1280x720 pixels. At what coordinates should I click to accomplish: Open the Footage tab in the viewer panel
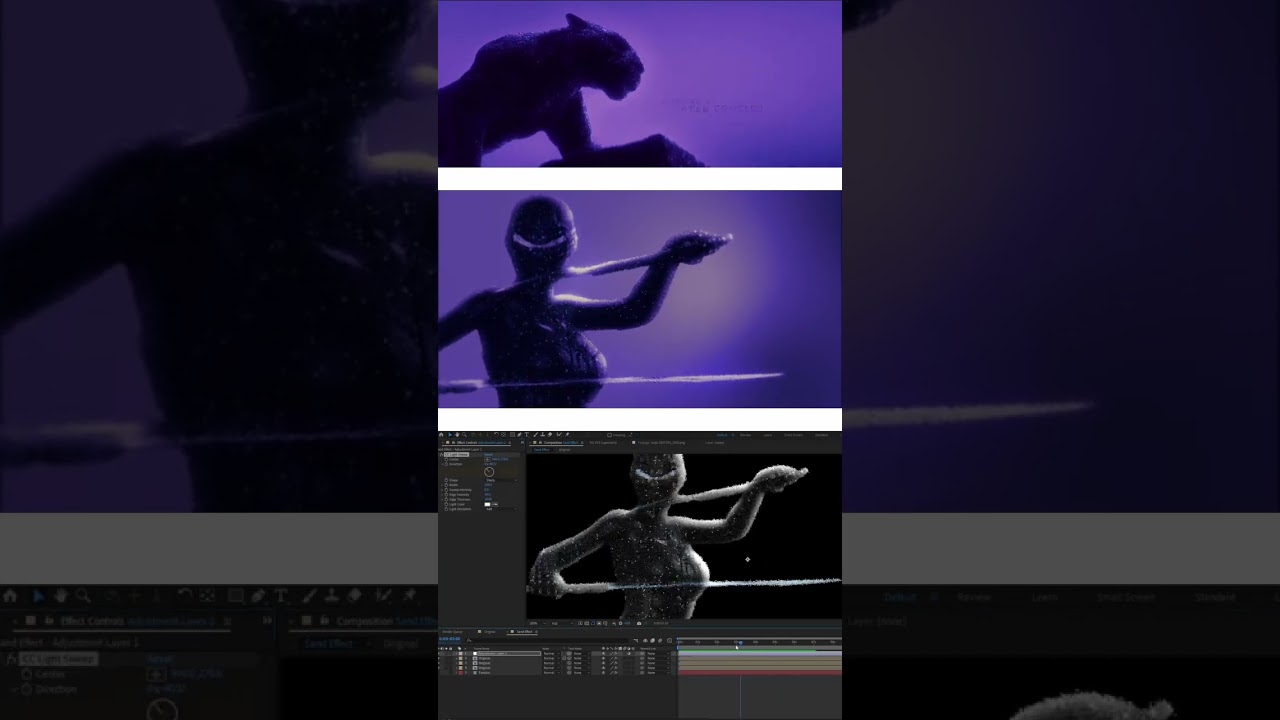click(662, 442)
